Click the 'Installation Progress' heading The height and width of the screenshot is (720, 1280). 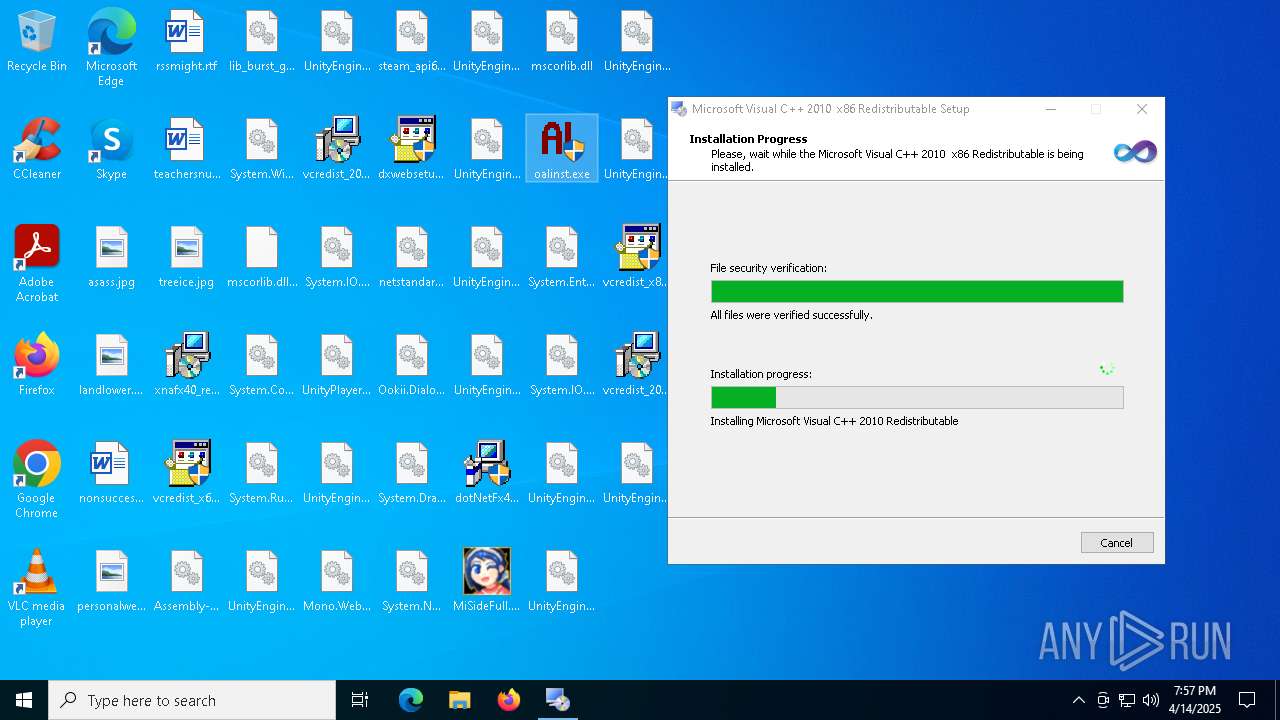pos(748,139)
